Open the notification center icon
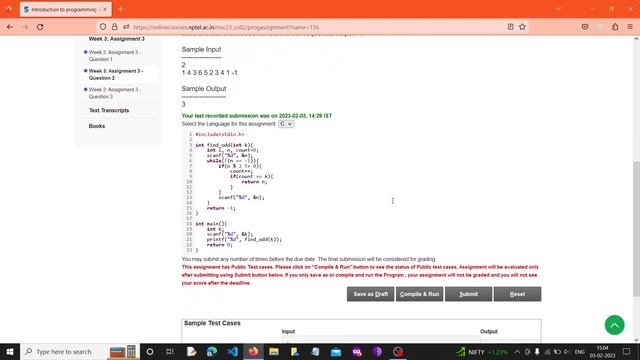Viewport: 640px width, 360px height. [x=627, y=351]
